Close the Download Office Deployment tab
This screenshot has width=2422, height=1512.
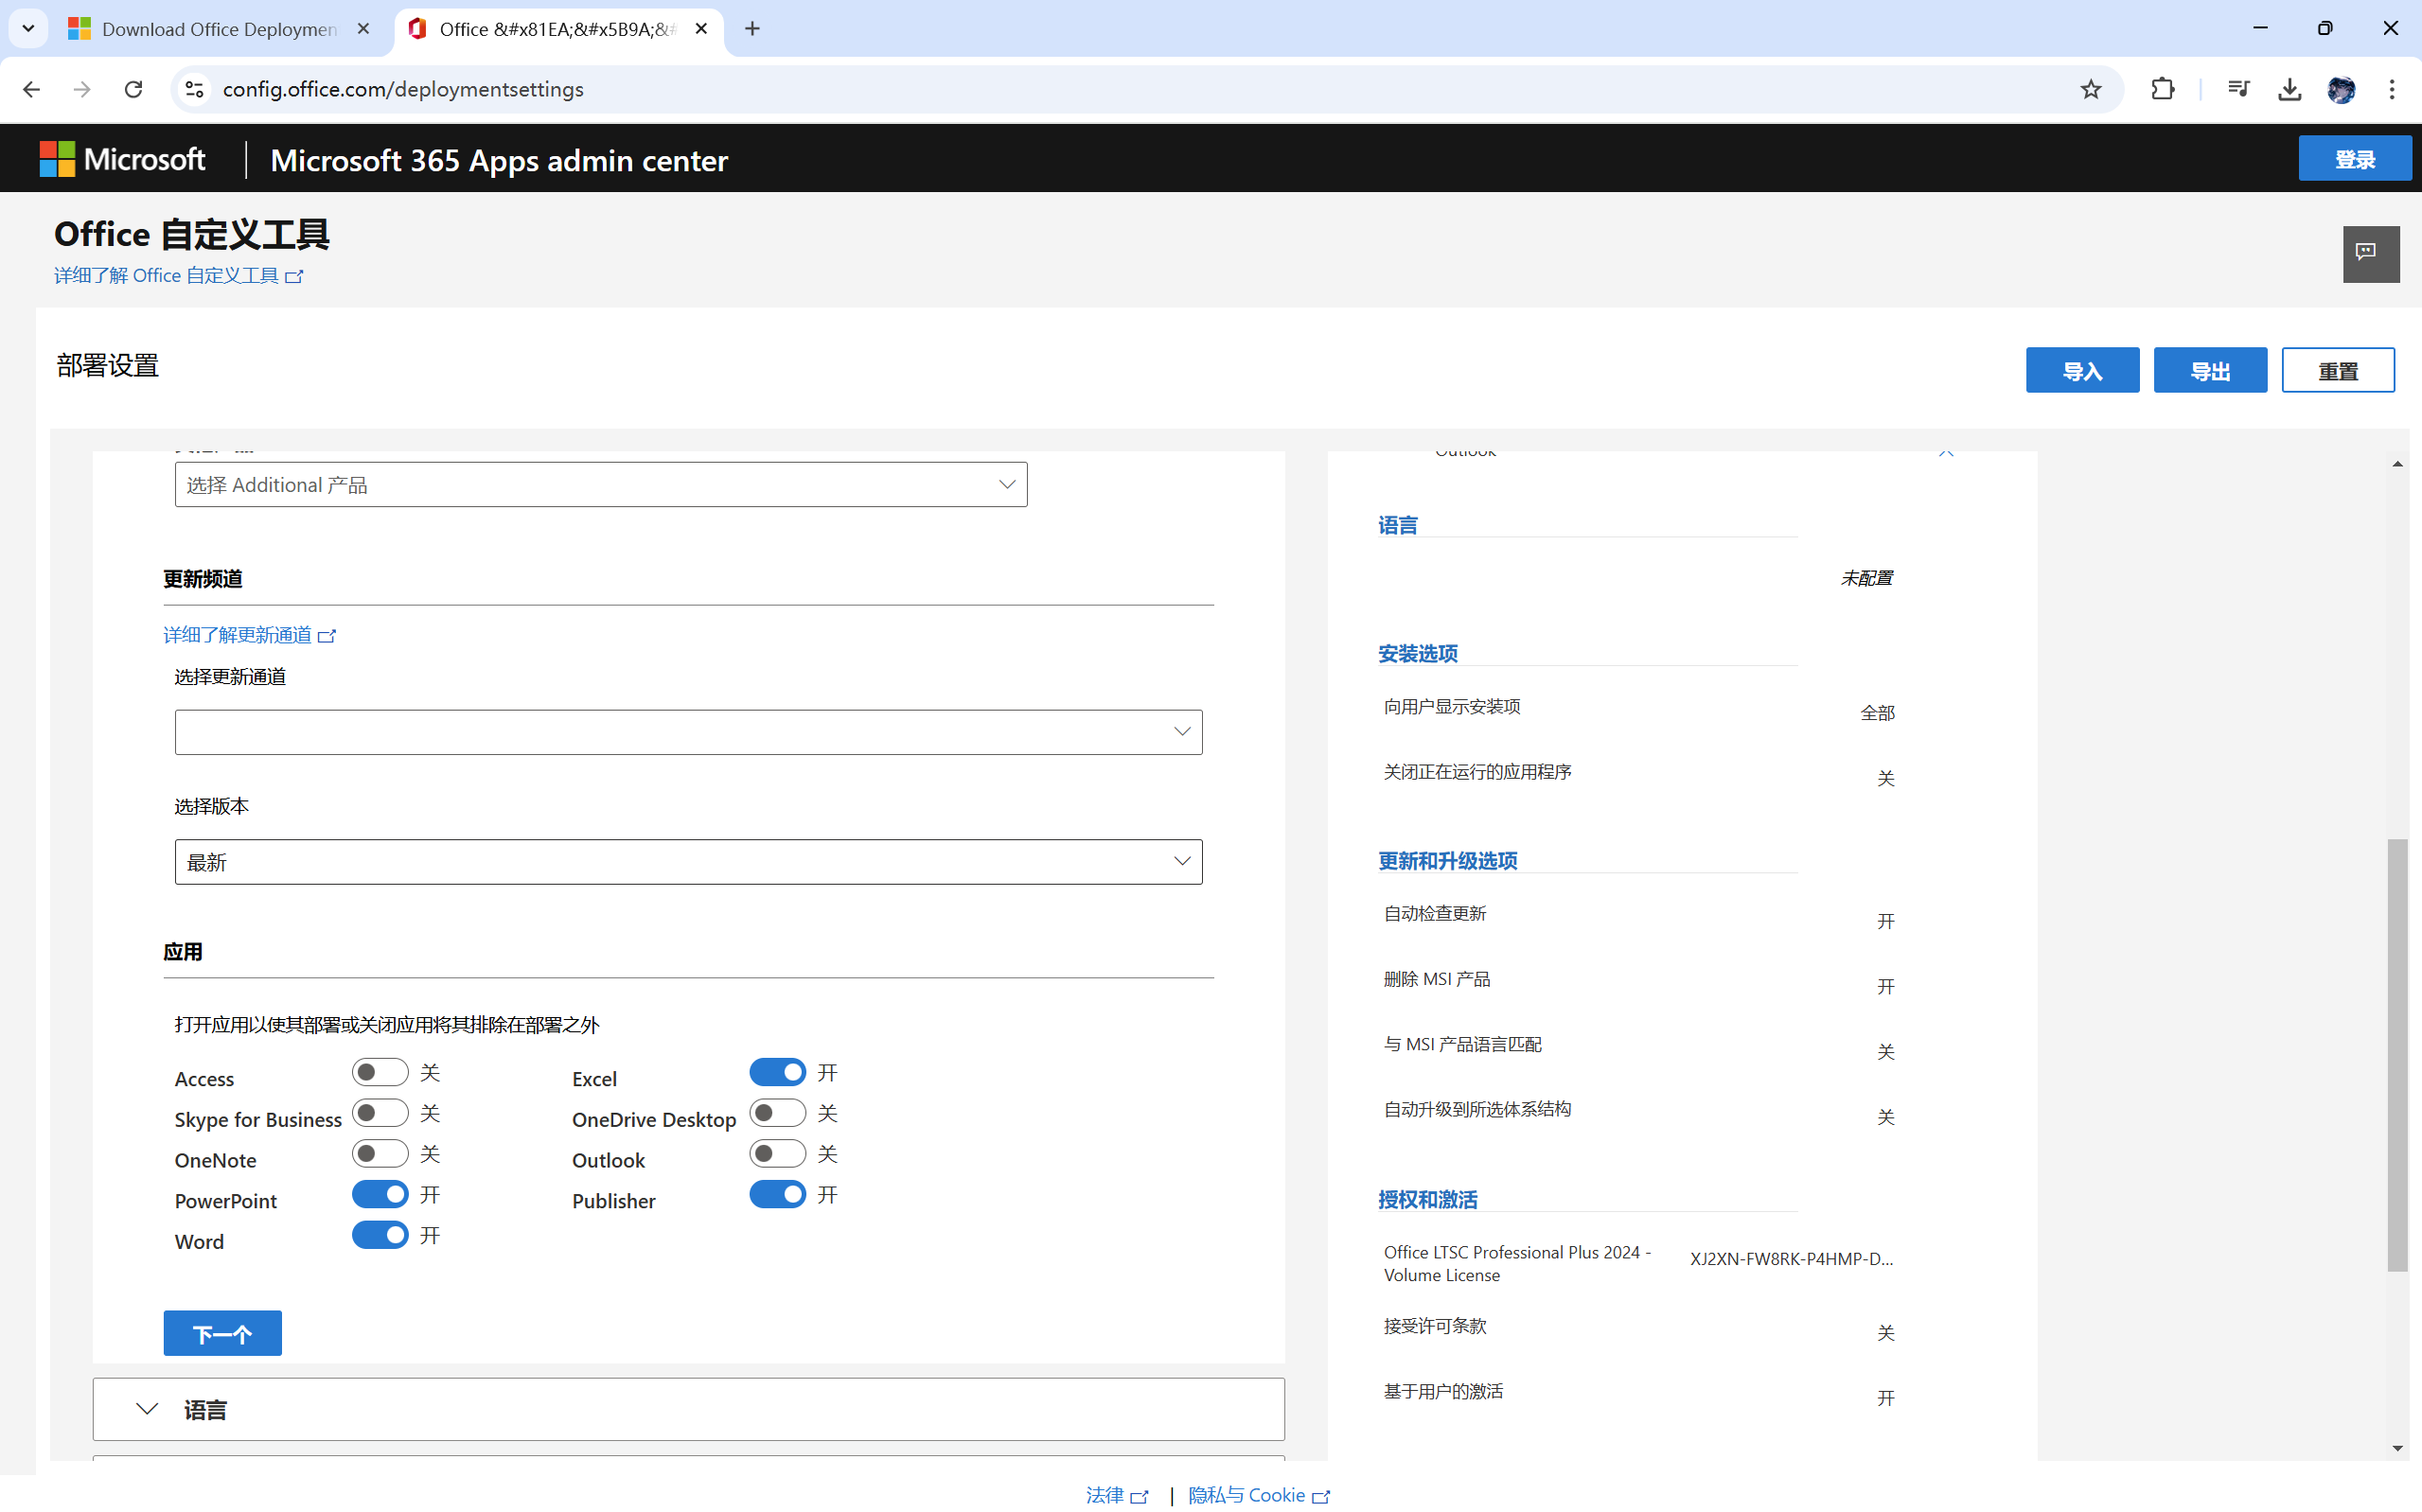point(363,29)
